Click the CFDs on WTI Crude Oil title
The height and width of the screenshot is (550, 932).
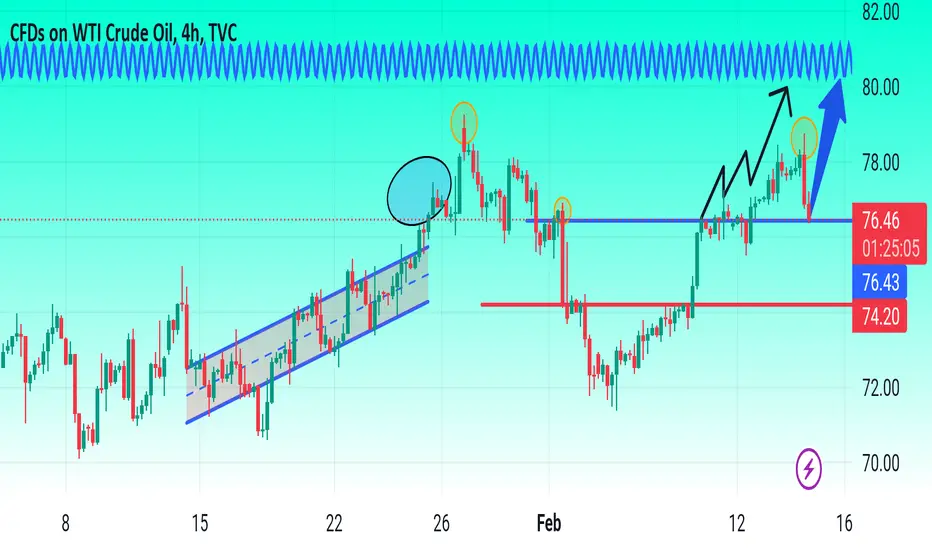click(123, 33)
